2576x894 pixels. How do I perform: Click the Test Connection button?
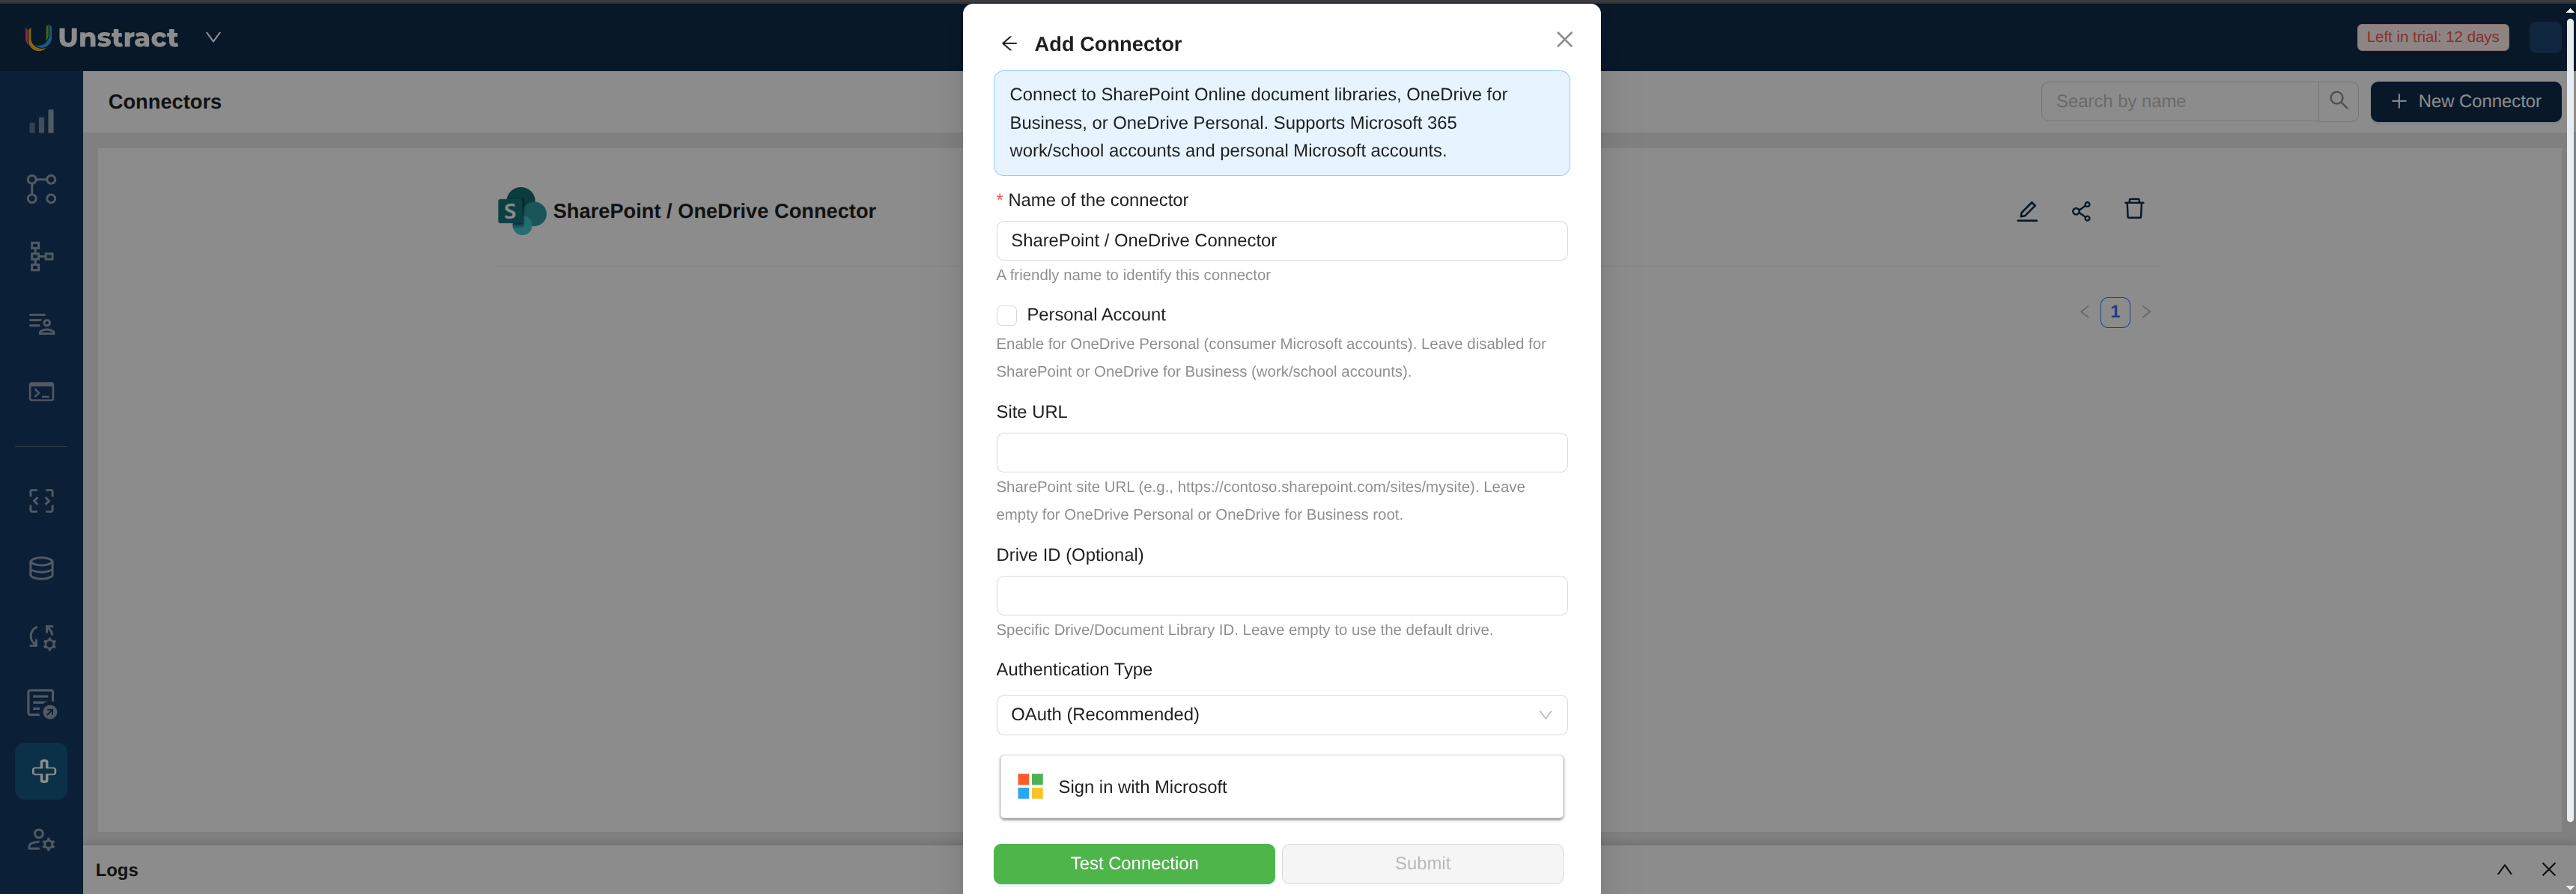point(1133,863)
